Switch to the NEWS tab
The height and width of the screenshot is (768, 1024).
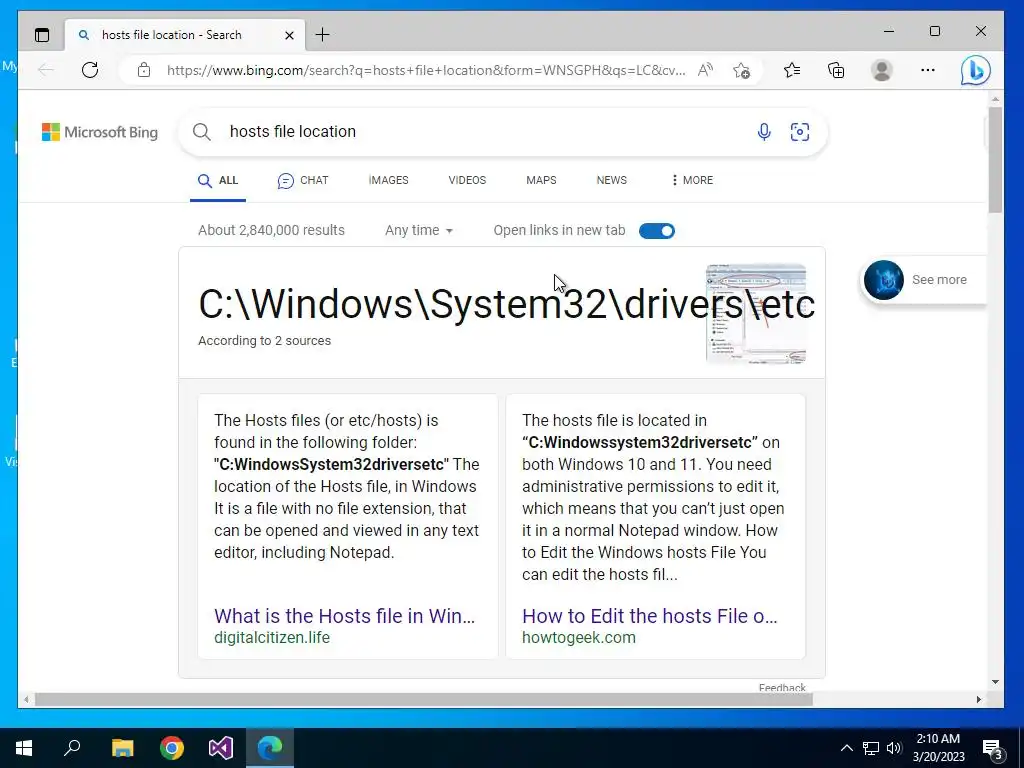point(611,180)
